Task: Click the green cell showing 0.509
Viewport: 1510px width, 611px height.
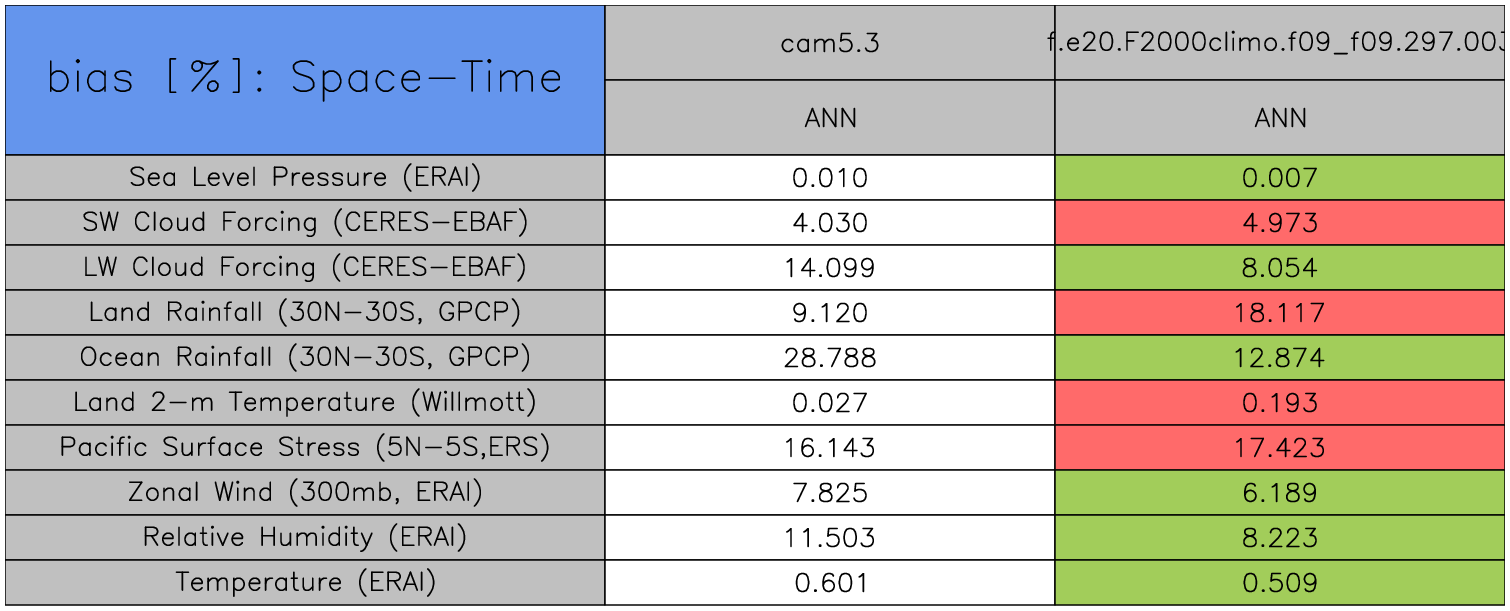Action: click(x=1280, y=583)
